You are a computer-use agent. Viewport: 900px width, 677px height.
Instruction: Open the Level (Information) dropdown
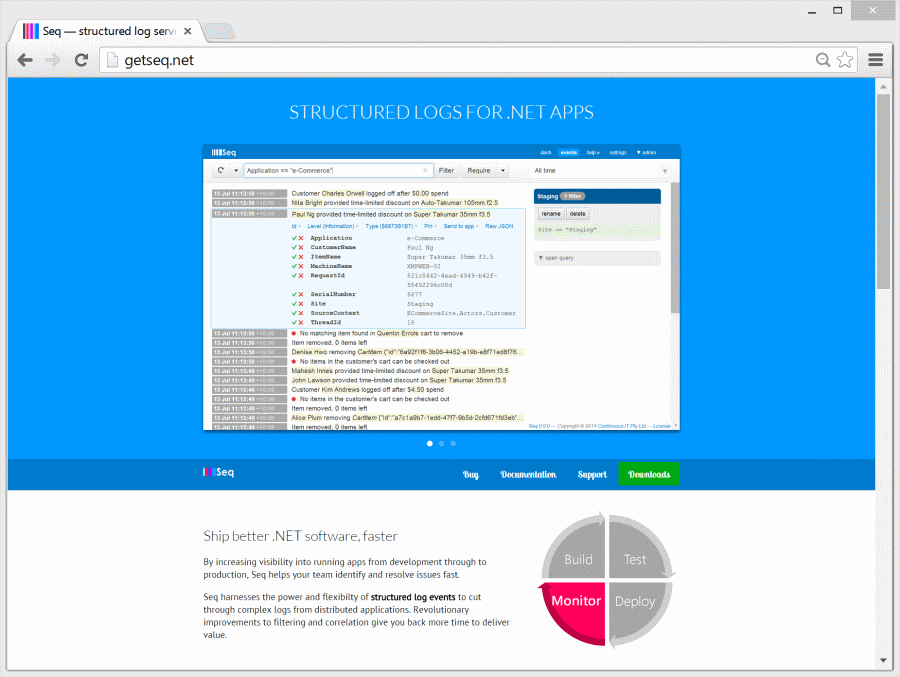tap(333, 226)
